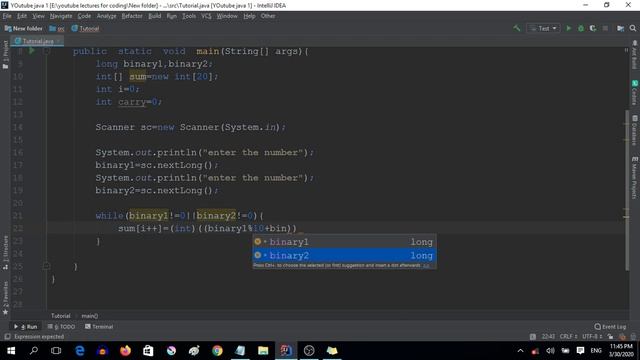This screenshot has width=640, height=360.
Task: Open the Other menu
Action: (268, 16)
